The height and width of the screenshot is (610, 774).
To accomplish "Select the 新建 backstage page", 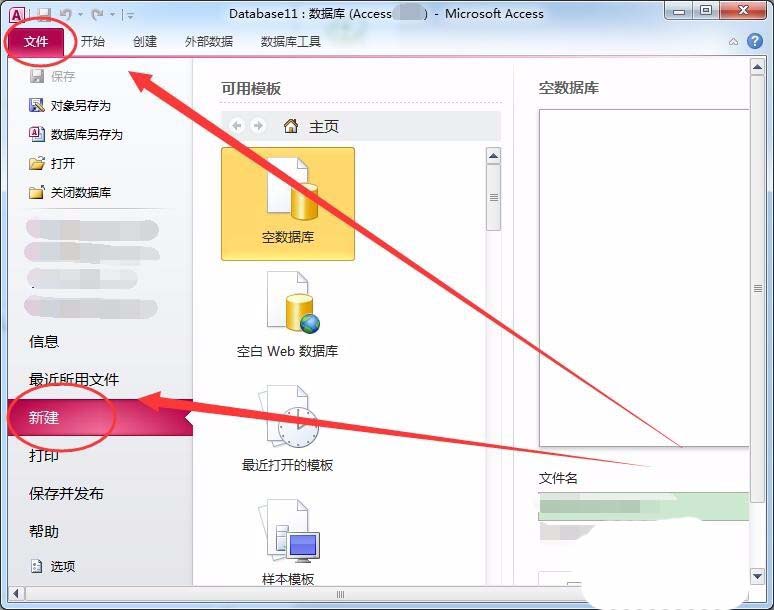I will (x=100, y=418).
